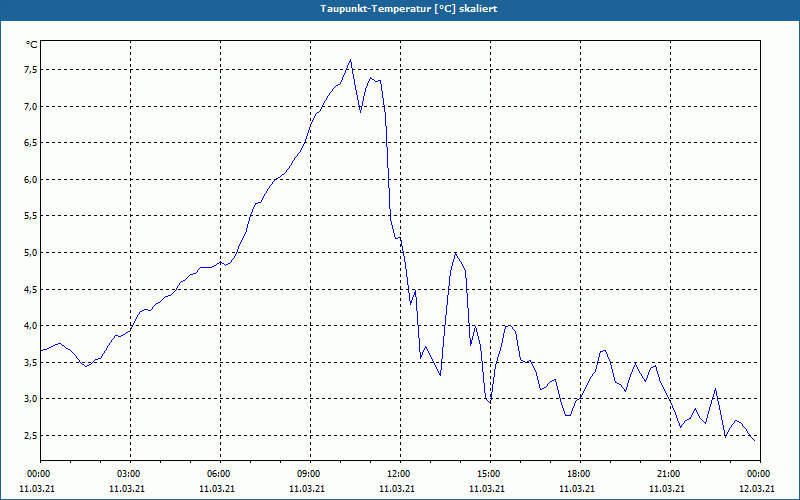Click the 3,0 temperature axis label
Viewport: 800px width, 500px height.
click(x=31, y=398)
